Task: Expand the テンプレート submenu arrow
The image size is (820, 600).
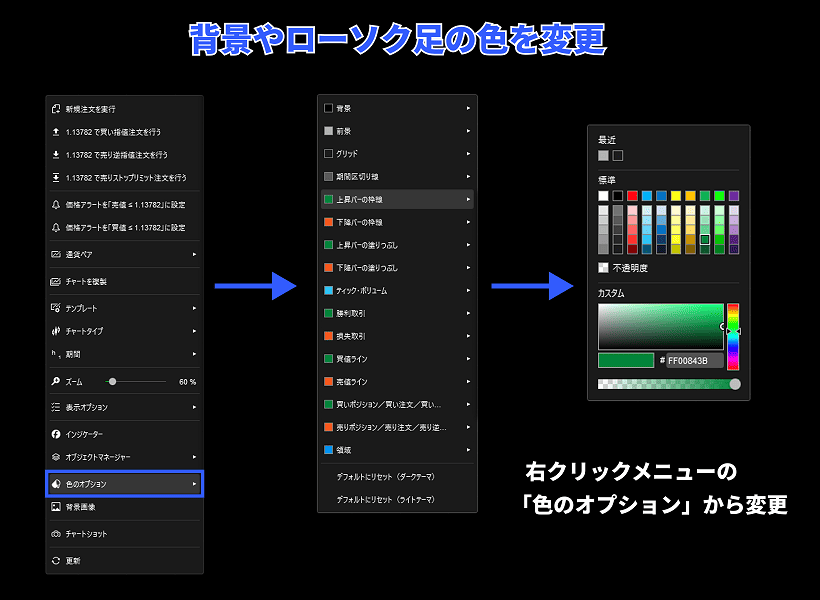Action: [x=195, y=308]
